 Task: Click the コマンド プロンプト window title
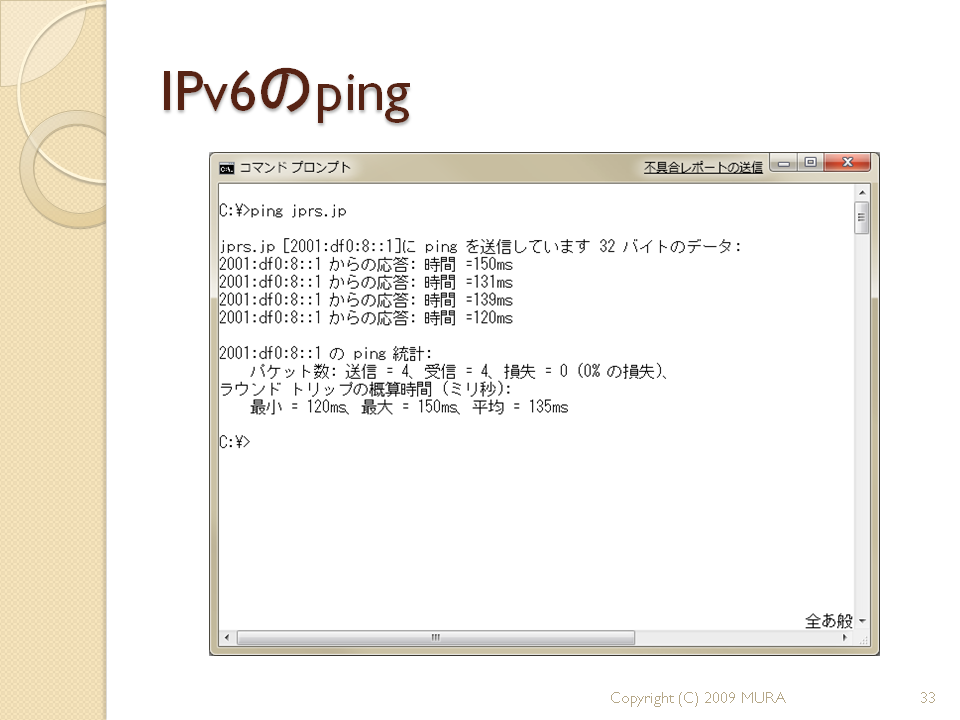(x=295, y=167)
